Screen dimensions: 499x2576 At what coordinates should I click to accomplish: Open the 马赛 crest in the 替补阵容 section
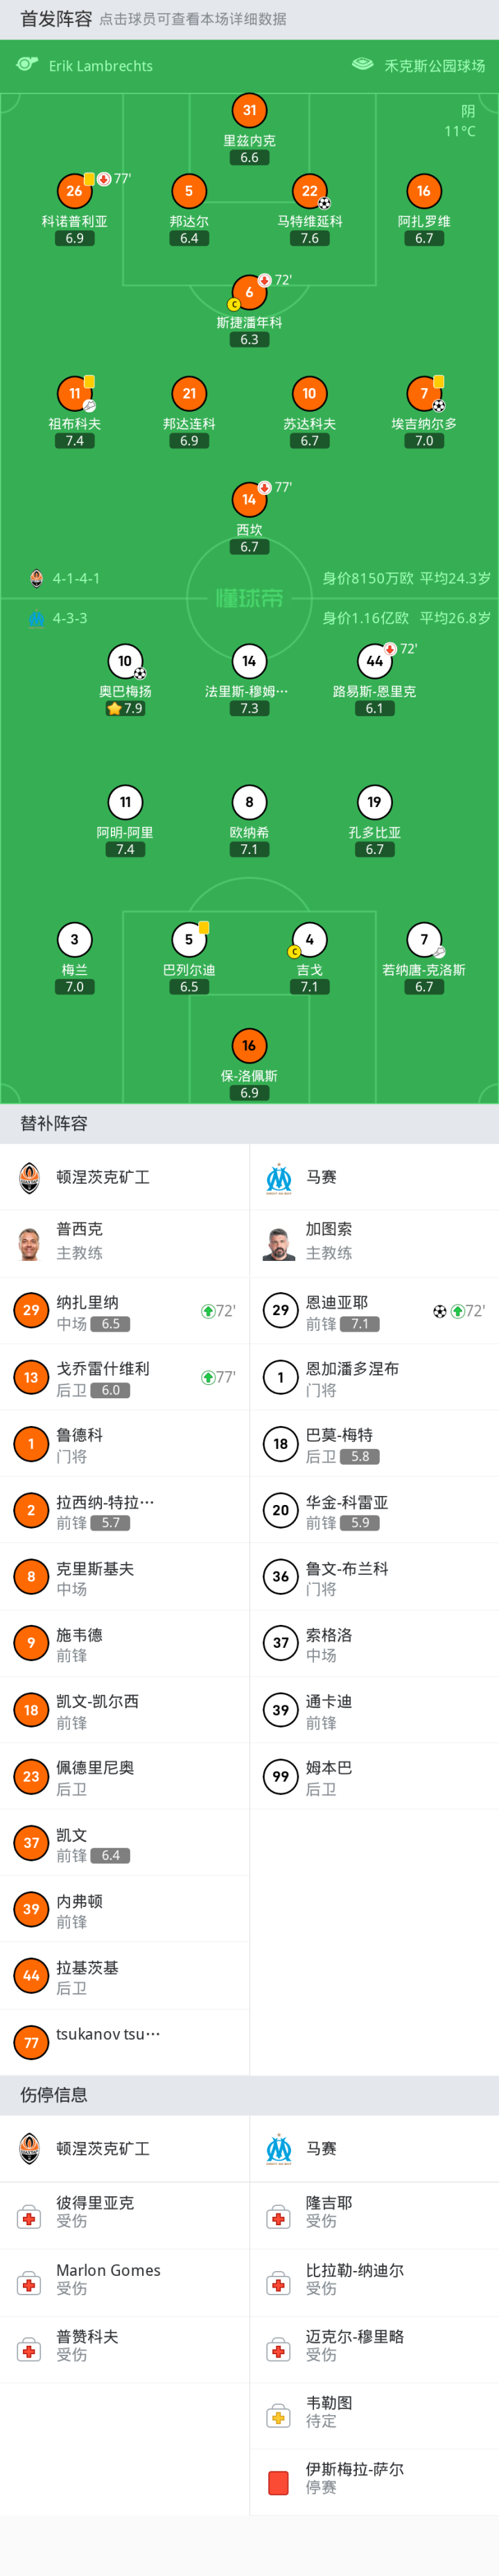(279, 1177)
